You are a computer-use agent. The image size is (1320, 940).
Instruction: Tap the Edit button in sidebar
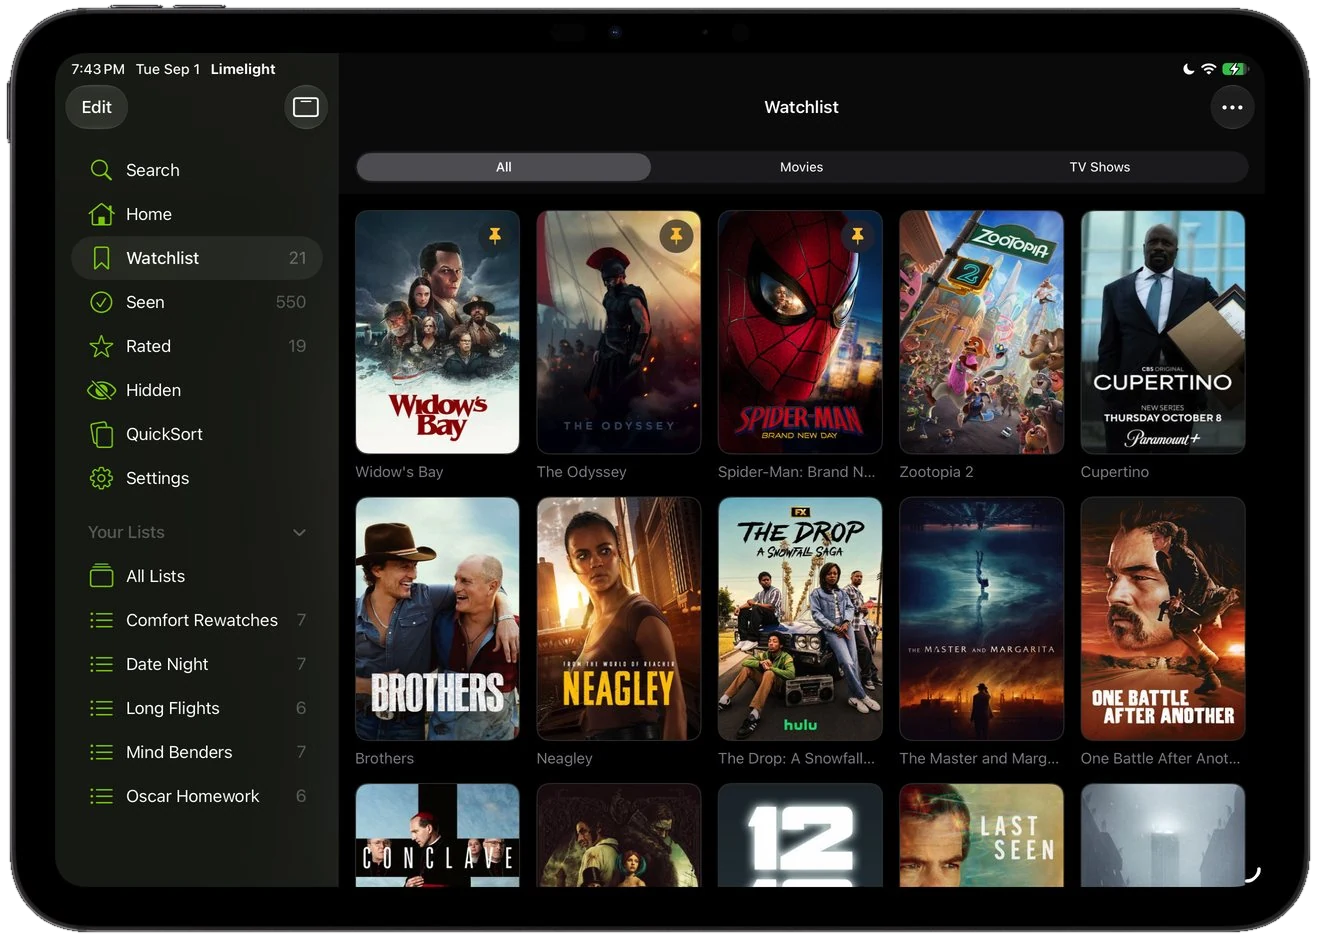[x=97, y=107]
